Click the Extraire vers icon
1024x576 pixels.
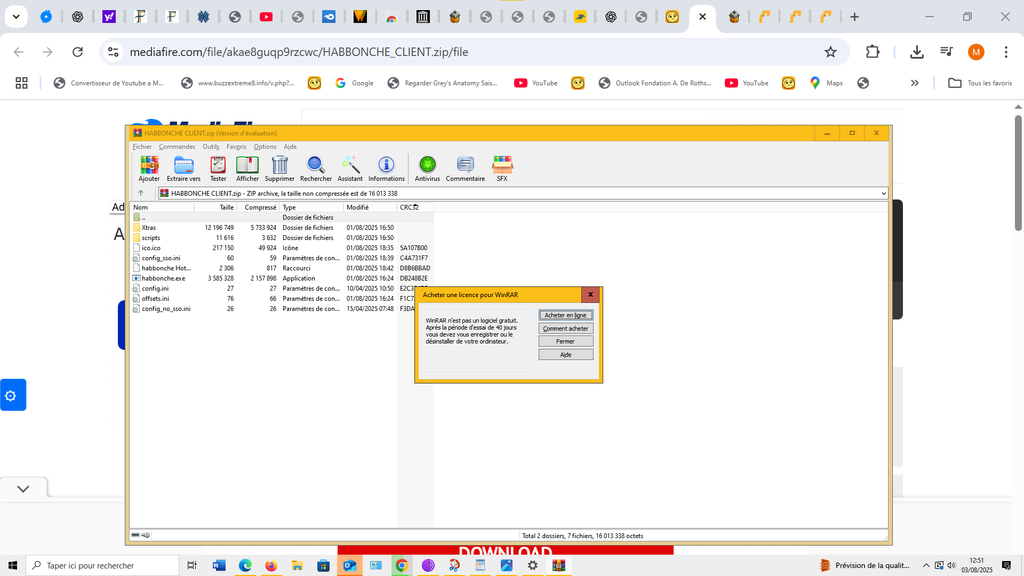(x=183, y=167)
